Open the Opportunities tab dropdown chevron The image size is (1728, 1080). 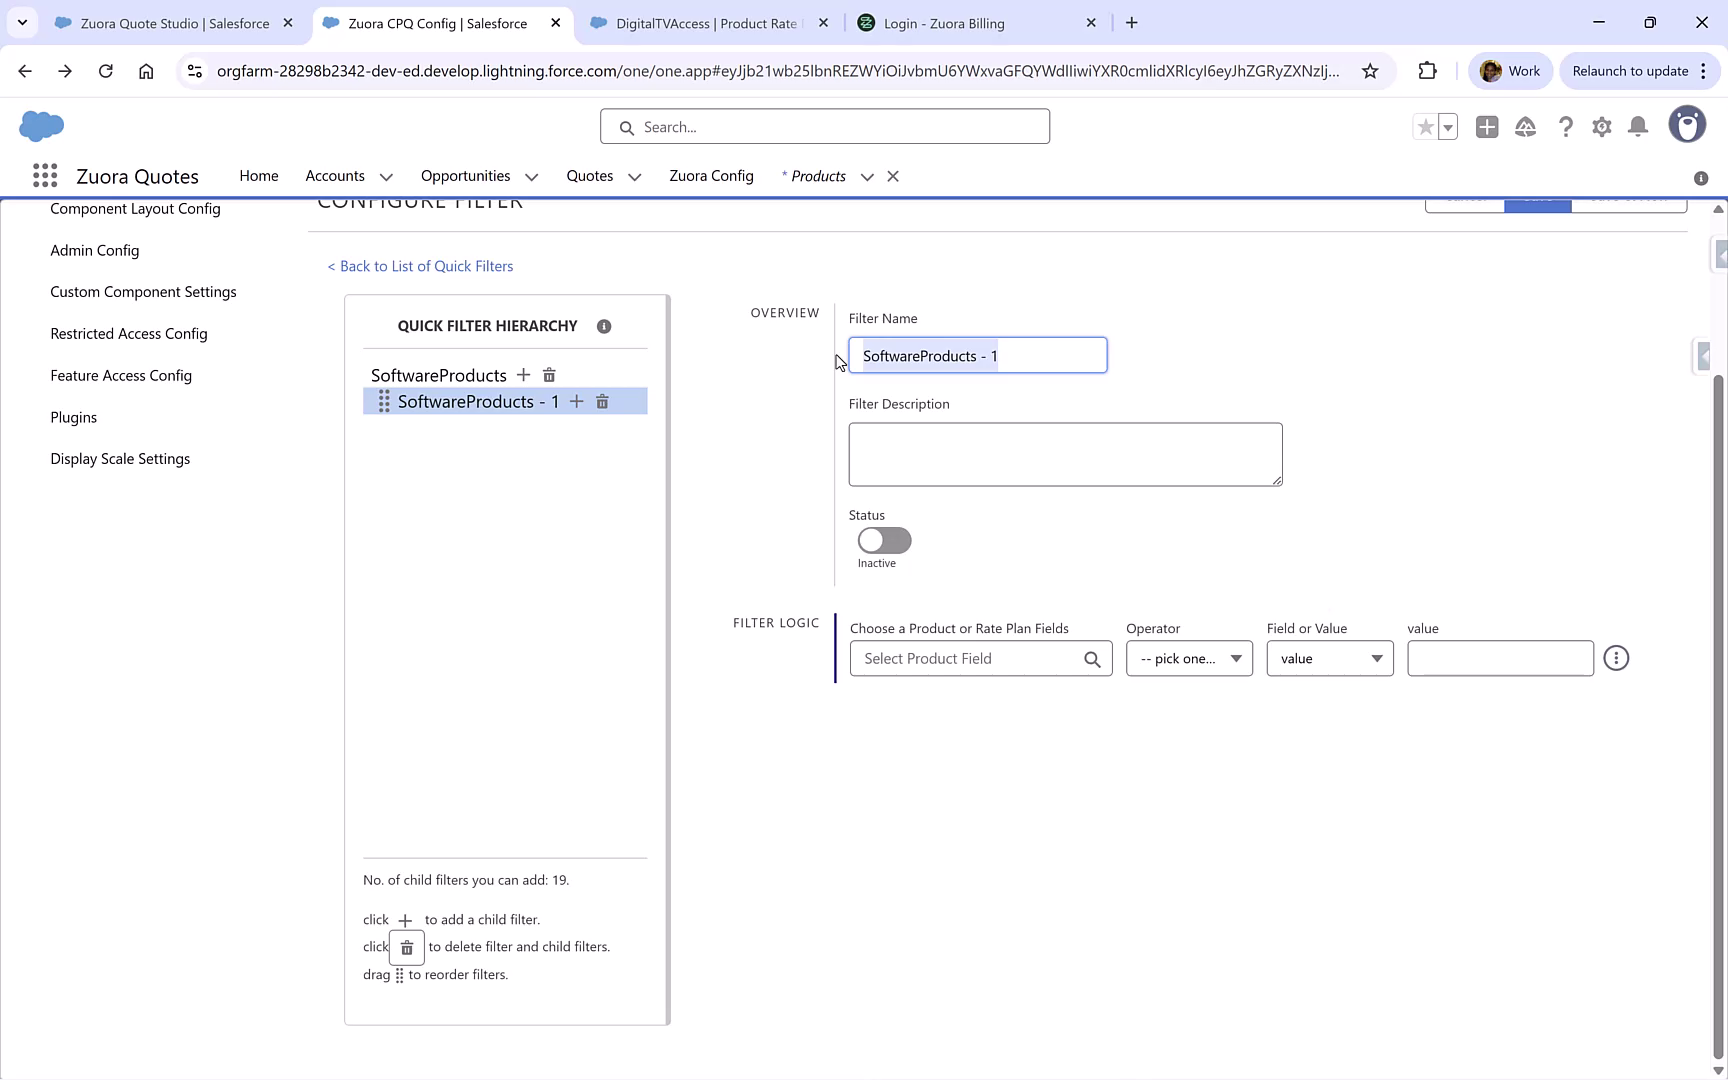coord(531,176)
